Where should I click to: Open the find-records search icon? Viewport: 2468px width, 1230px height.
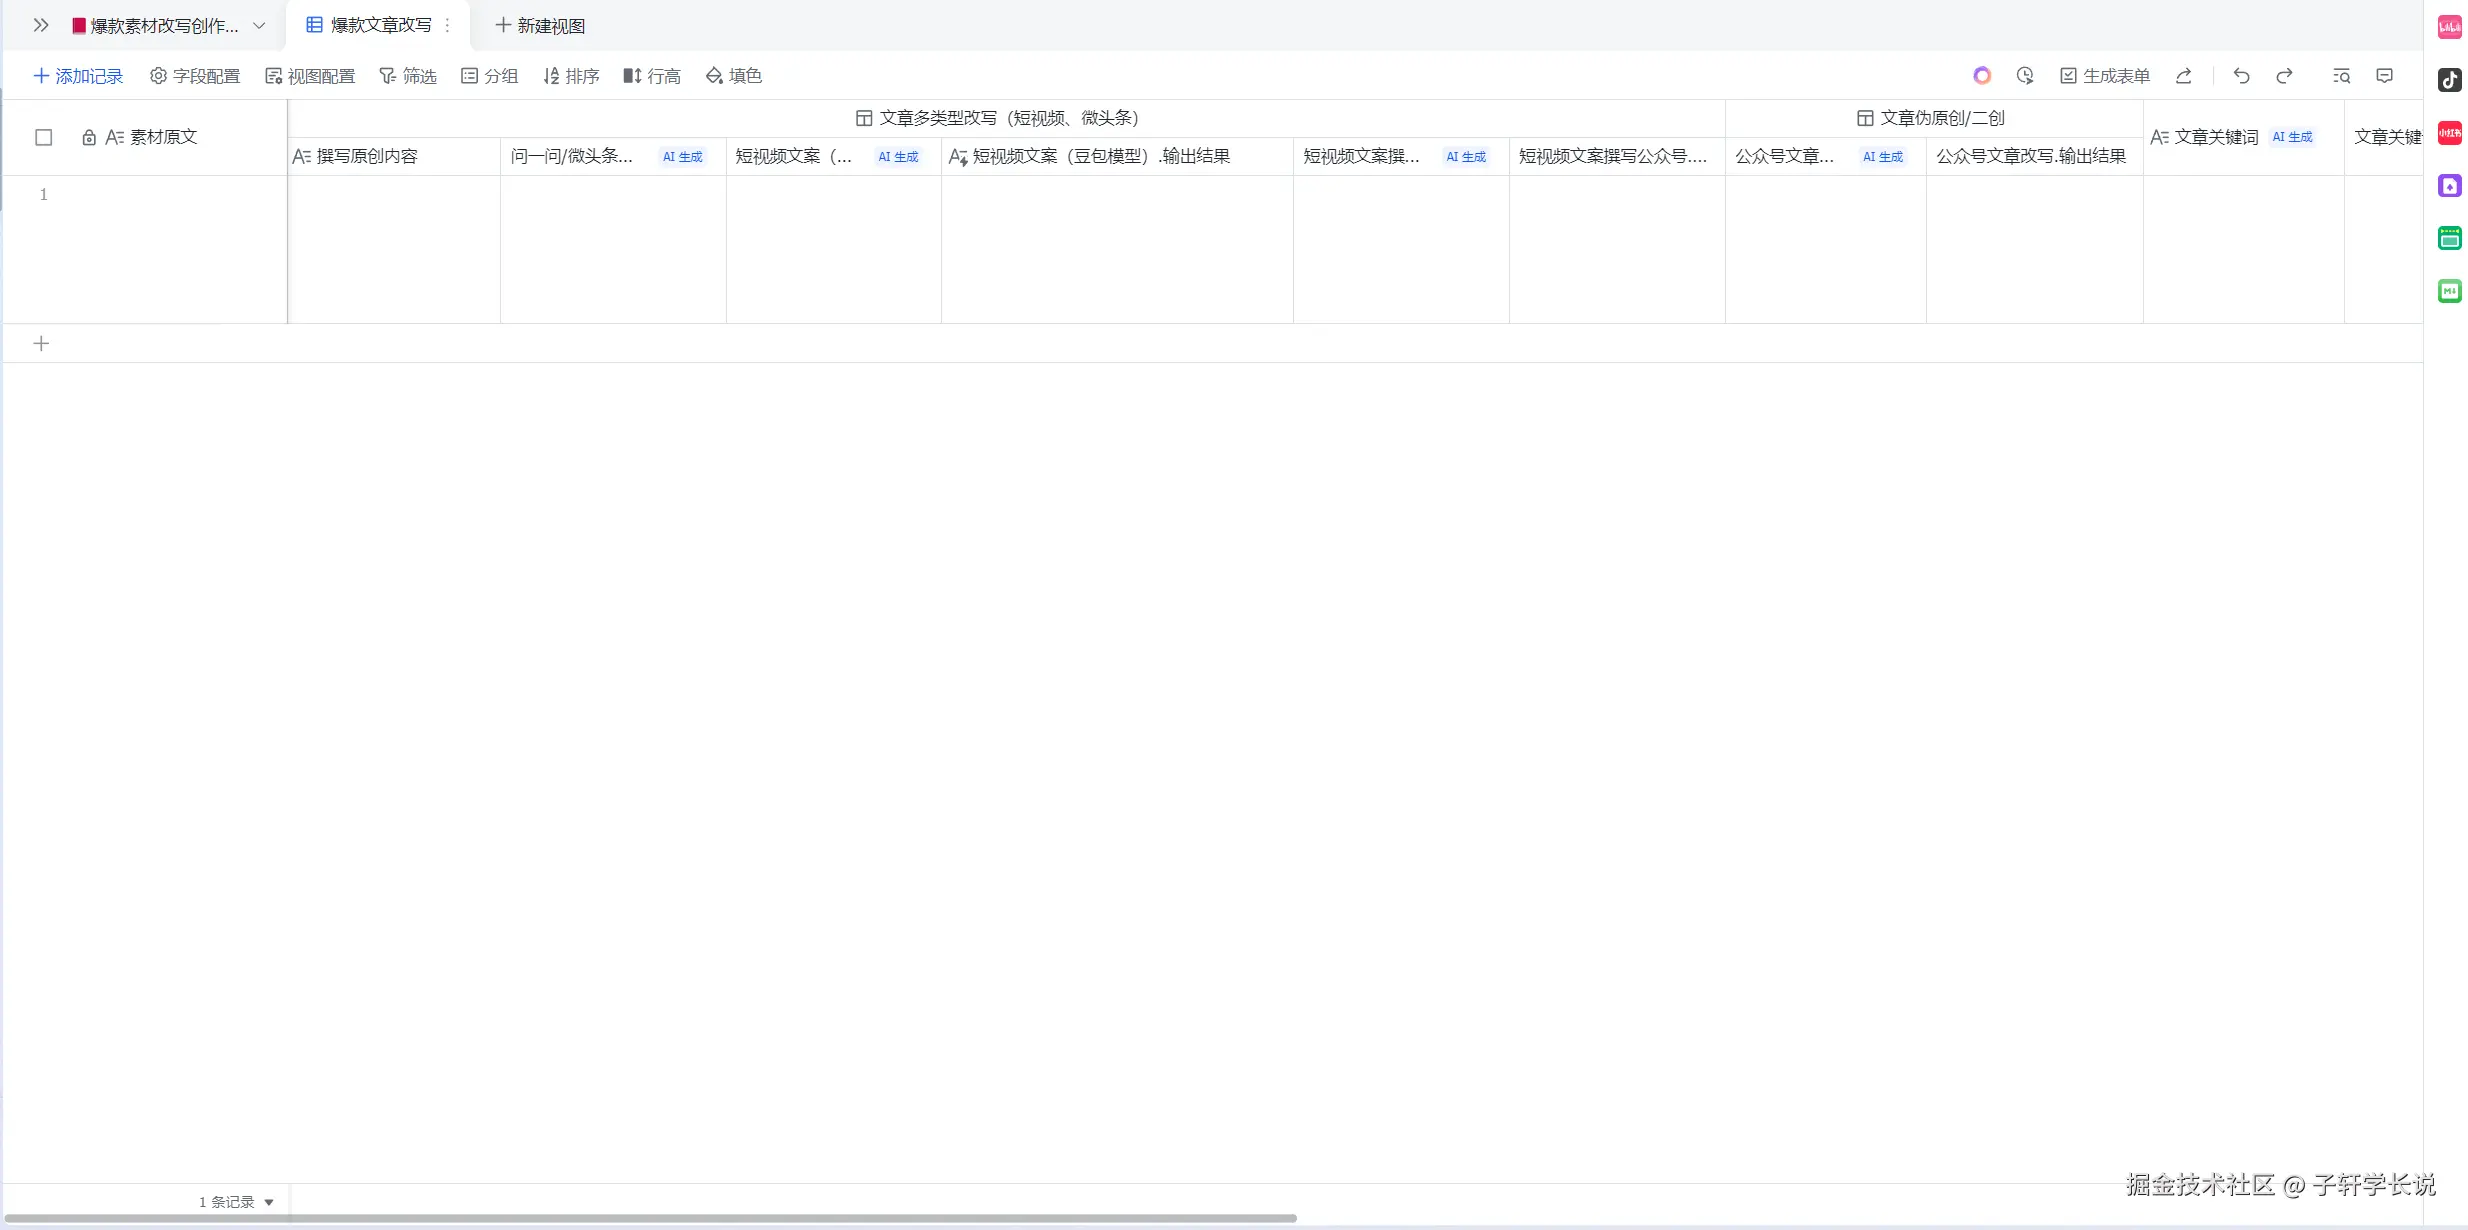2341,76
